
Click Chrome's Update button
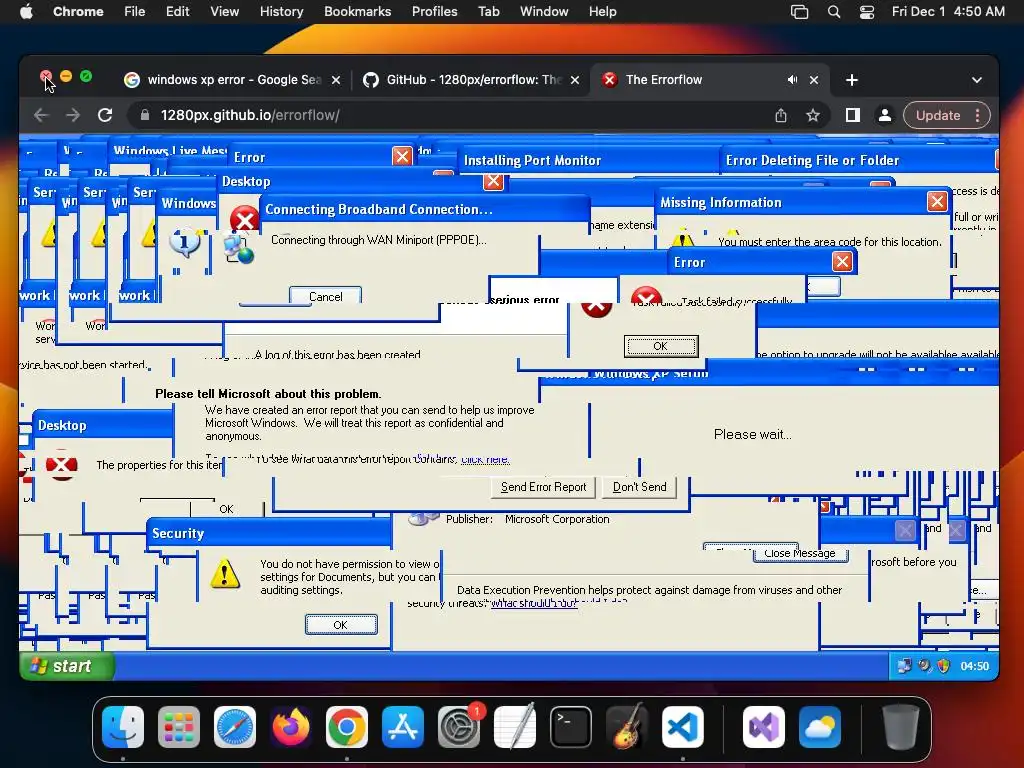click(938, 116)
